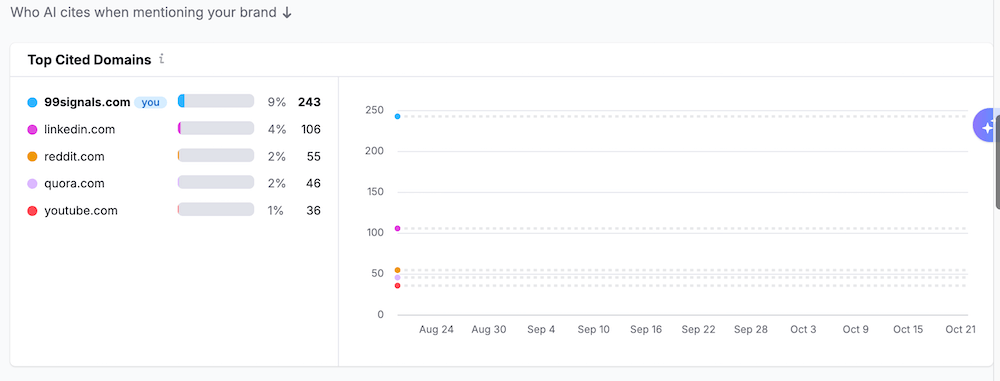Image resolution: width=1000 pixels, height=381 pixels.
Task: Click the linkedin.com share progress bar
Action: point(216,128)
